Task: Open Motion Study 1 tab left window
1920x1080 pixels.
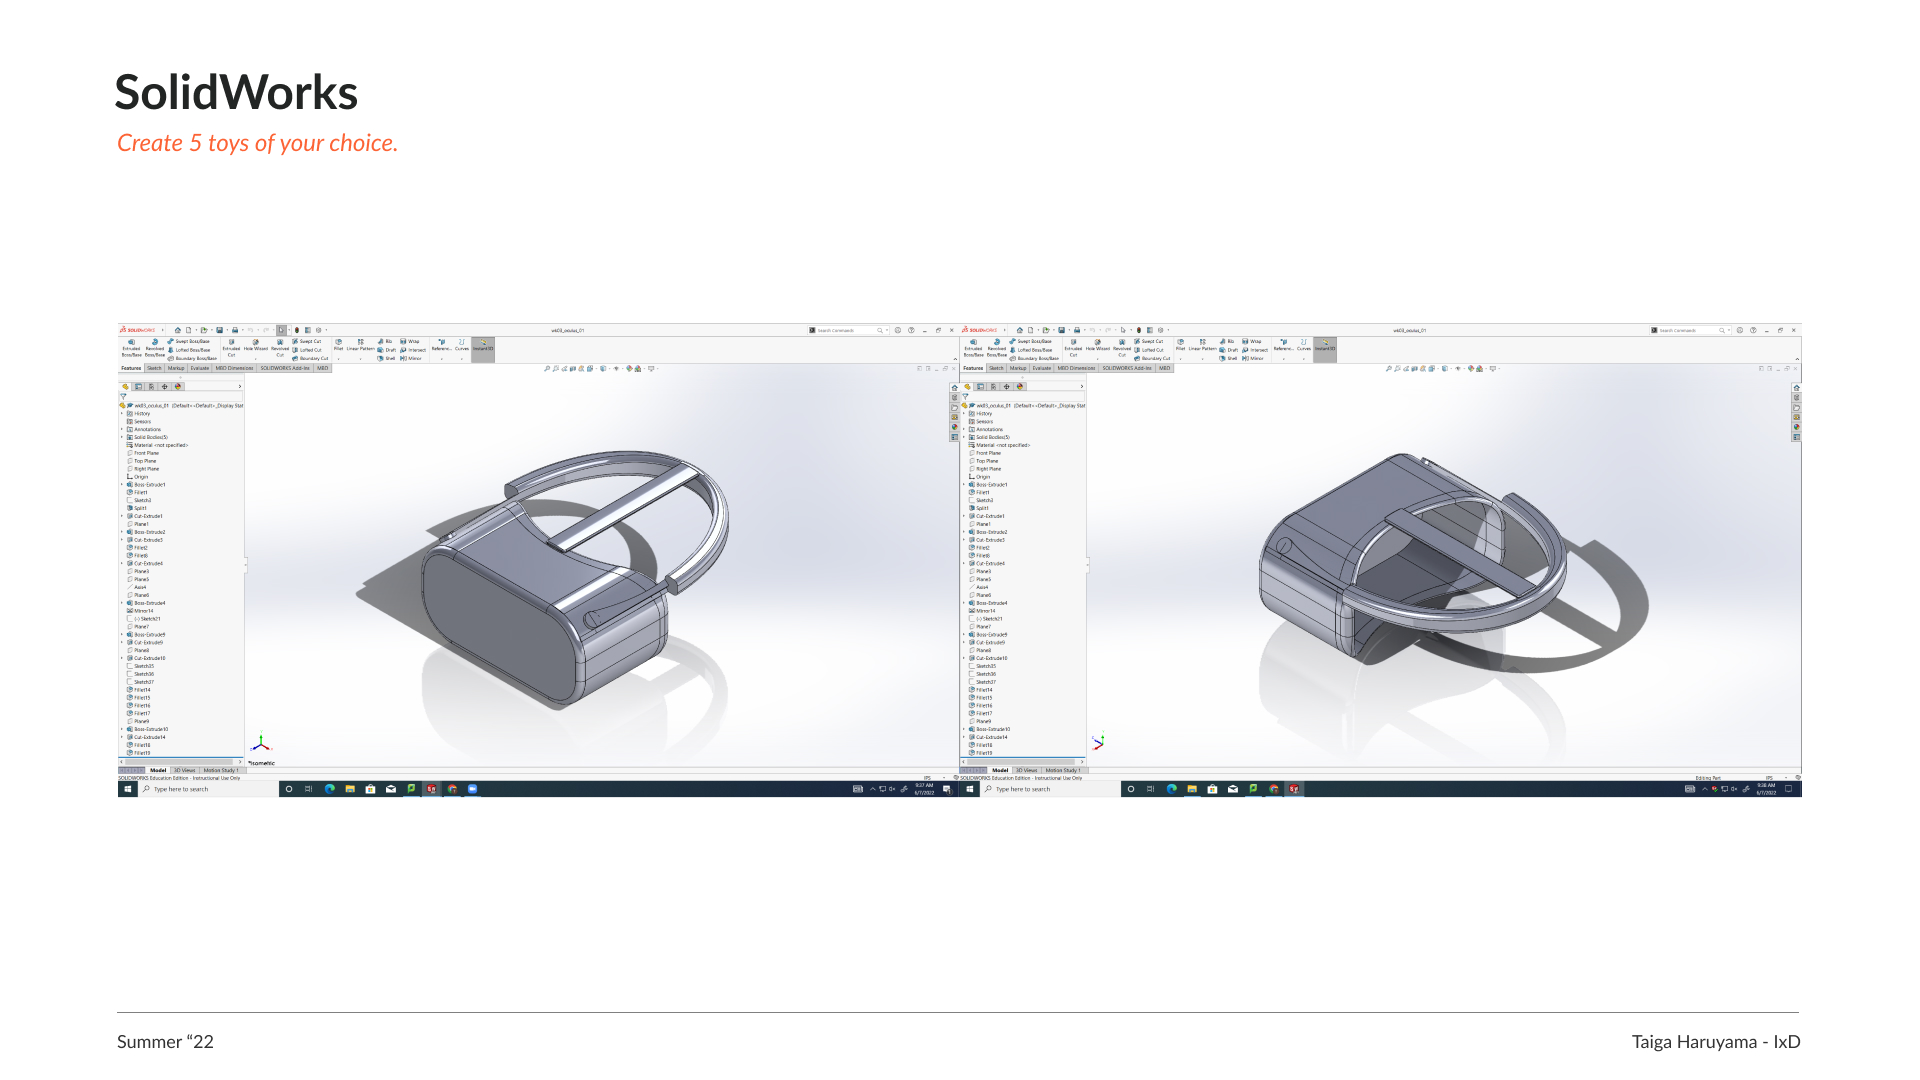Action: (x=220, y=770)
